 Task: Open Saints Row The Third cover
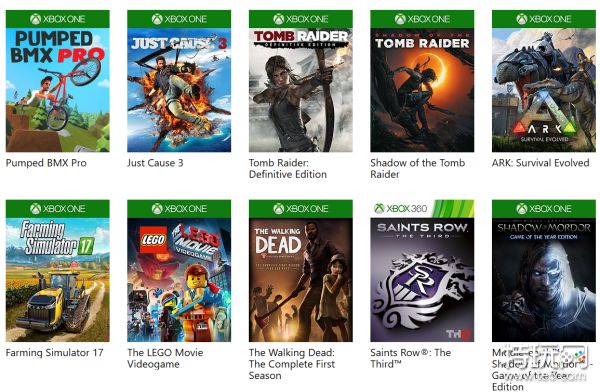pos(422,280)
